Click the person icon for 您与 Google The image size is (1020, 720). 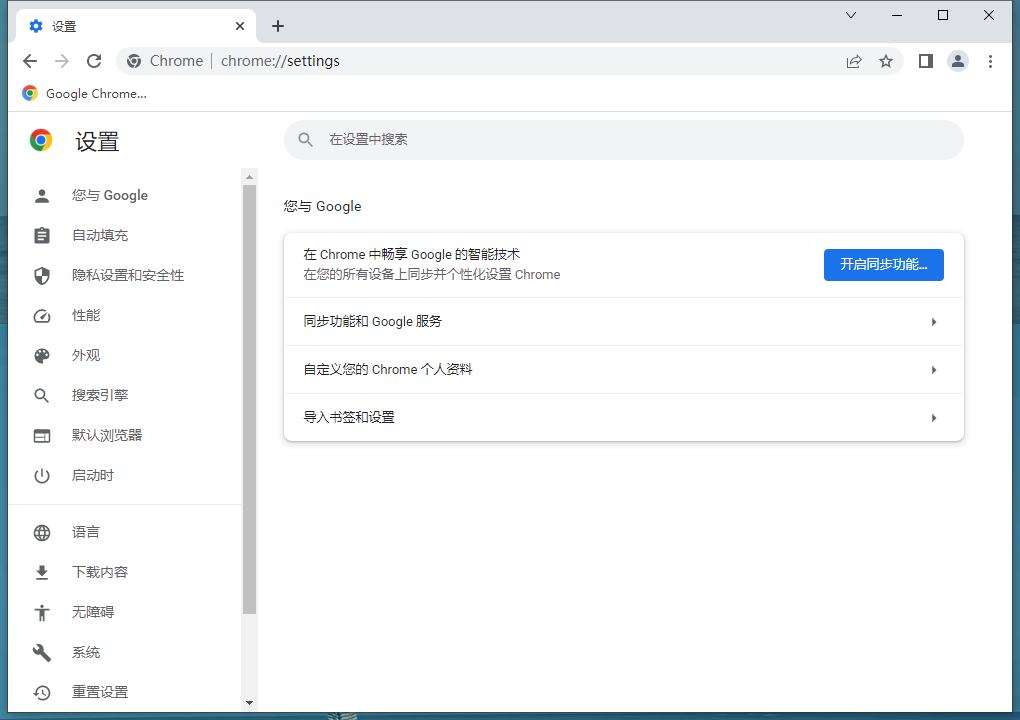tap(42, 196)
